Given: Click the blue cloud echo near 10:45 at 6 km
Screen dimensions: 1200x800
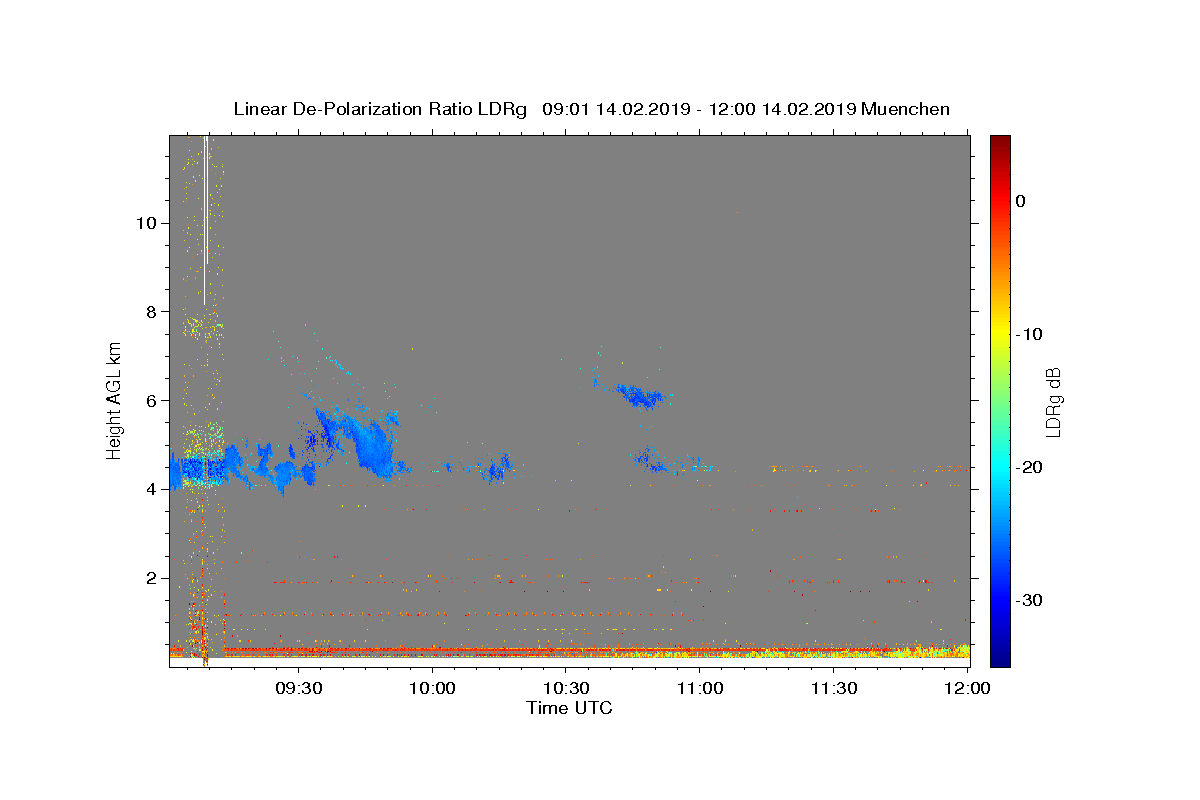Looking at the screenshot, I should tap(640, 396).
